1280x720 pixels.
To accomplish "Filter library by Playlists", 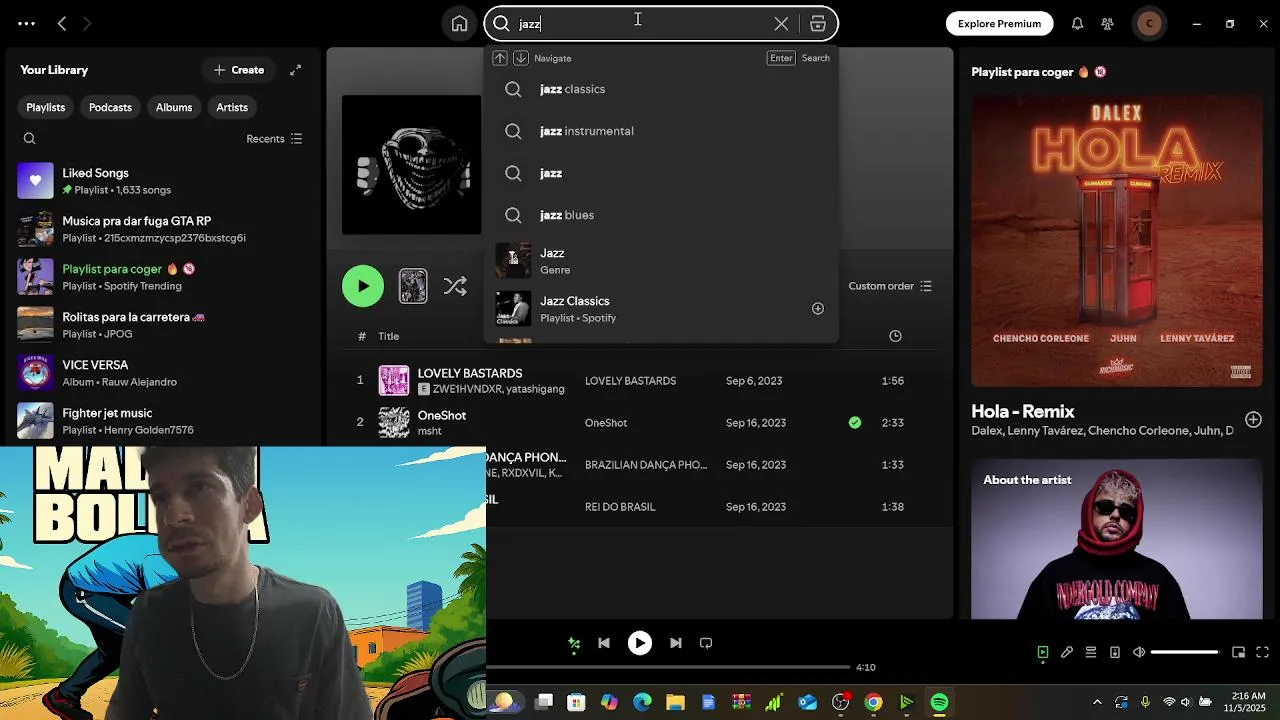I will tap(46, 107).
